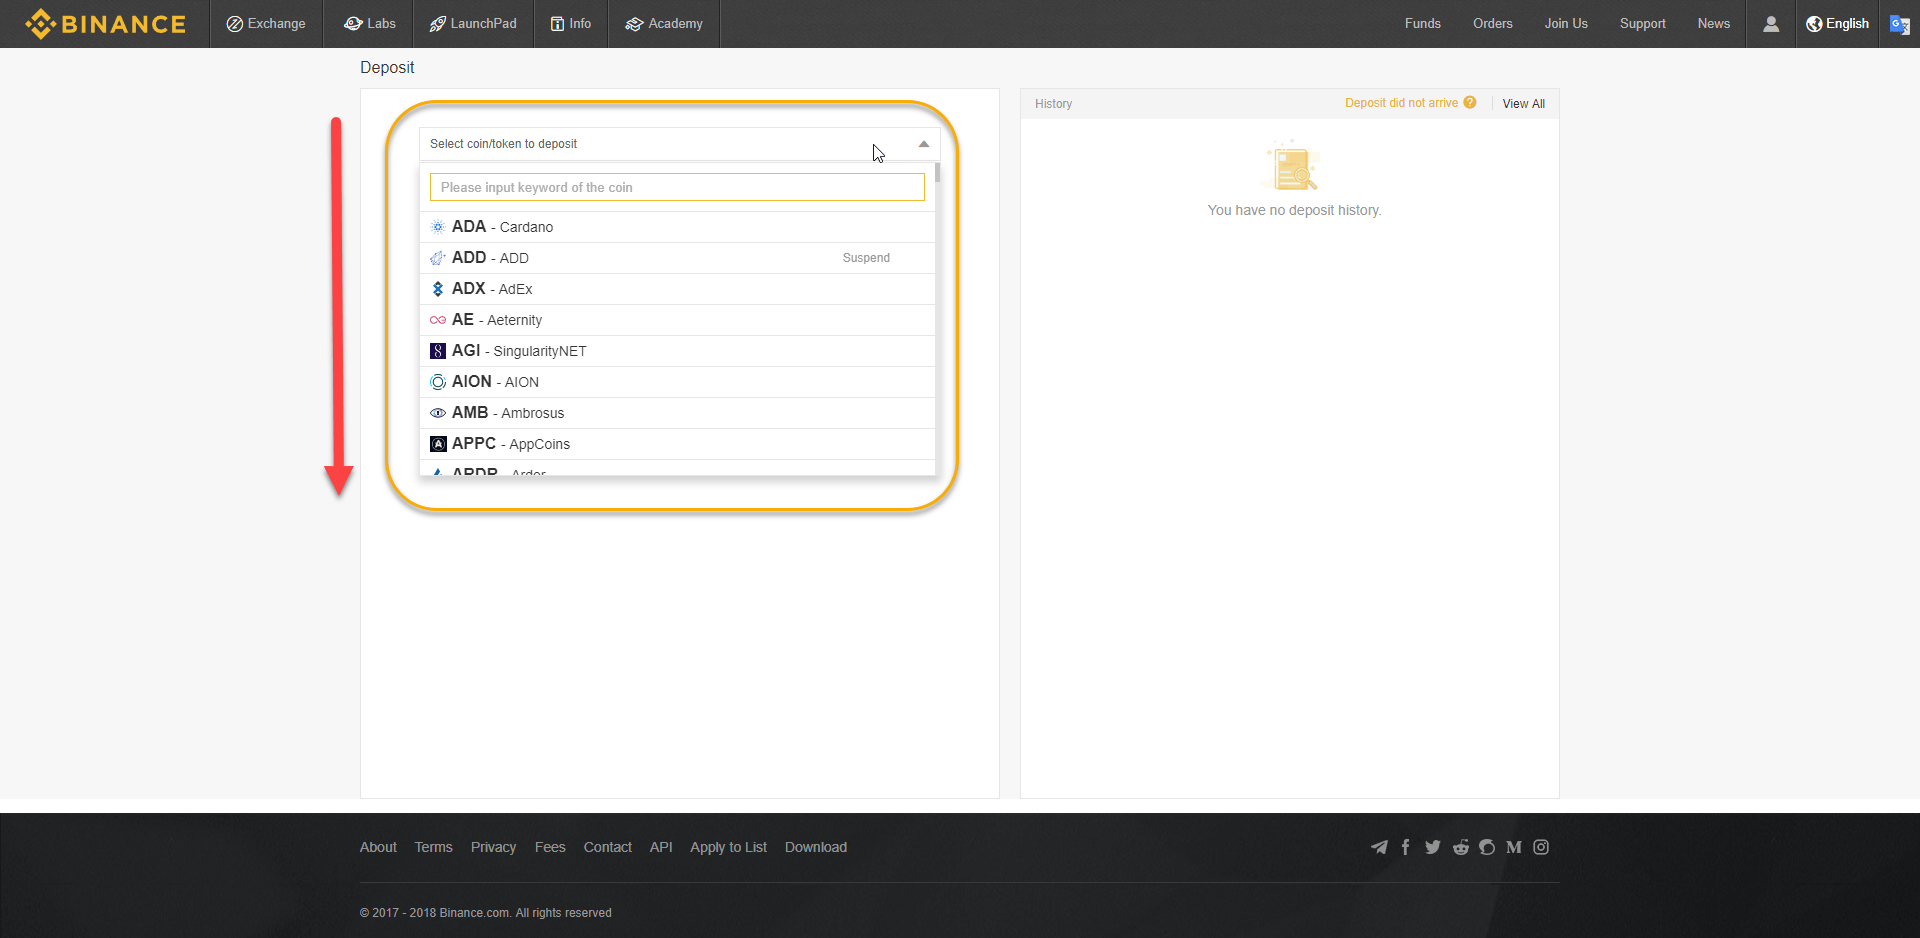
Task: Choose AMB - Ambrosus from list
Action: point(677,413)
